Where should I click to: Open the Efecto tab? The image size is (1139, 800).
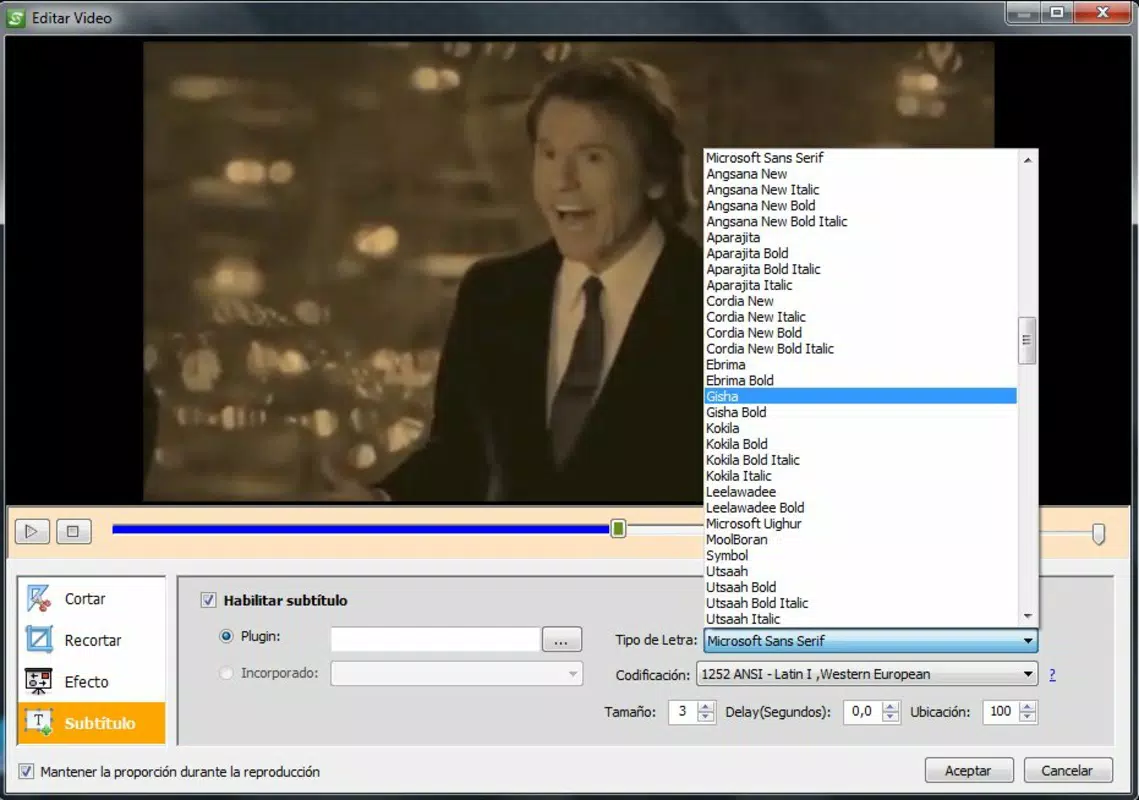coord(92,682)
